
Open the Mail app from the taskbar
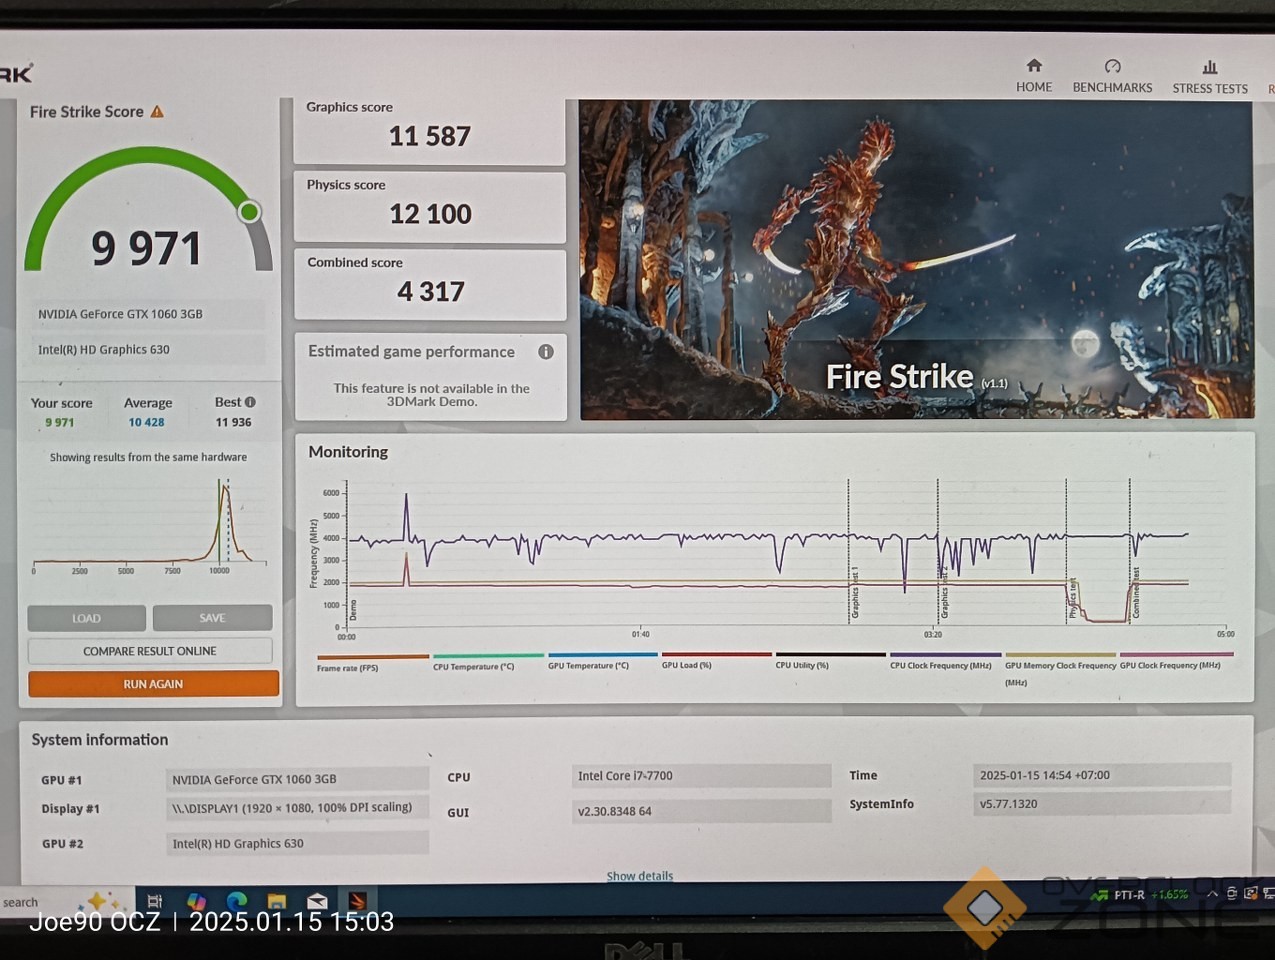tap(317, 901)
